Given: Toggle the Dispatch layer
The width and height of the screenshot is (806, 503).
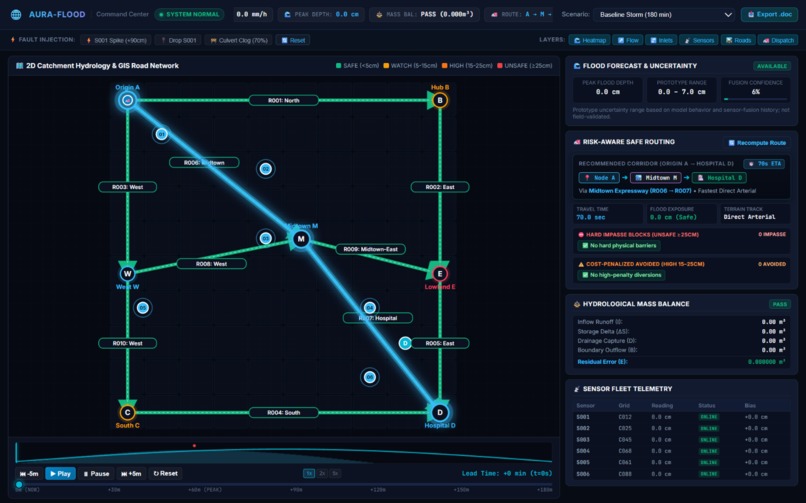Looking at the screenshot, I should 778,40.
